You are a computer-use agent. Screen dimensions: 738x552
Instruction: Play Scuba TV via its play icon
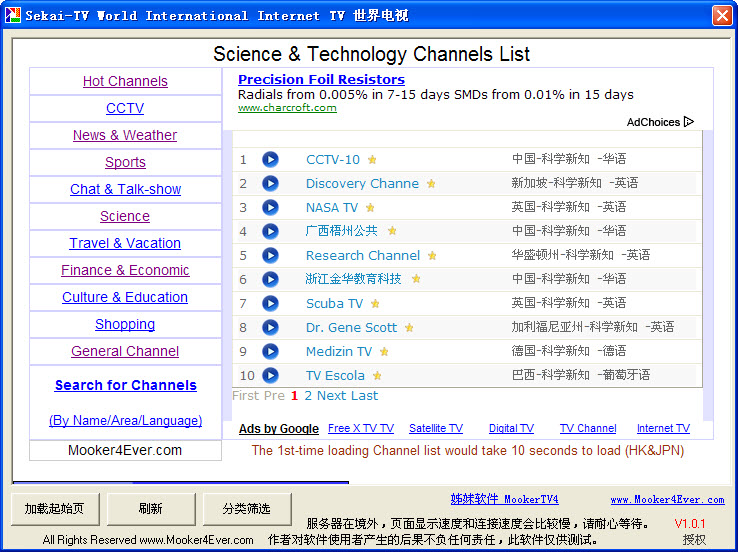270,304
